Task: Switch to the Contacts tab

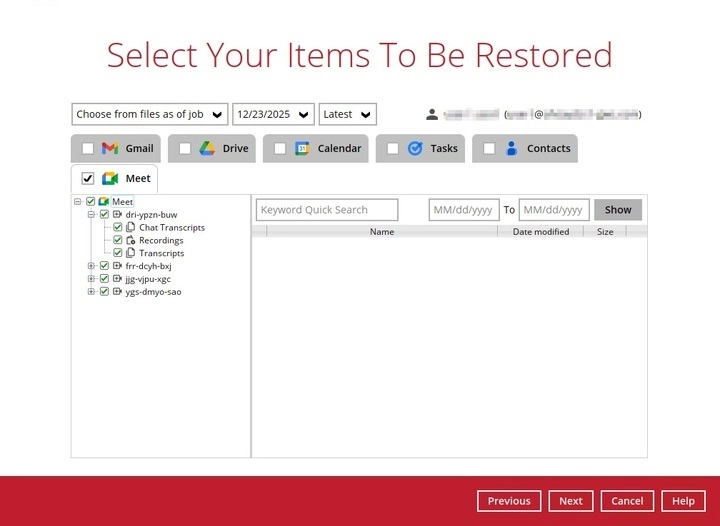Action: coord(548,149)
